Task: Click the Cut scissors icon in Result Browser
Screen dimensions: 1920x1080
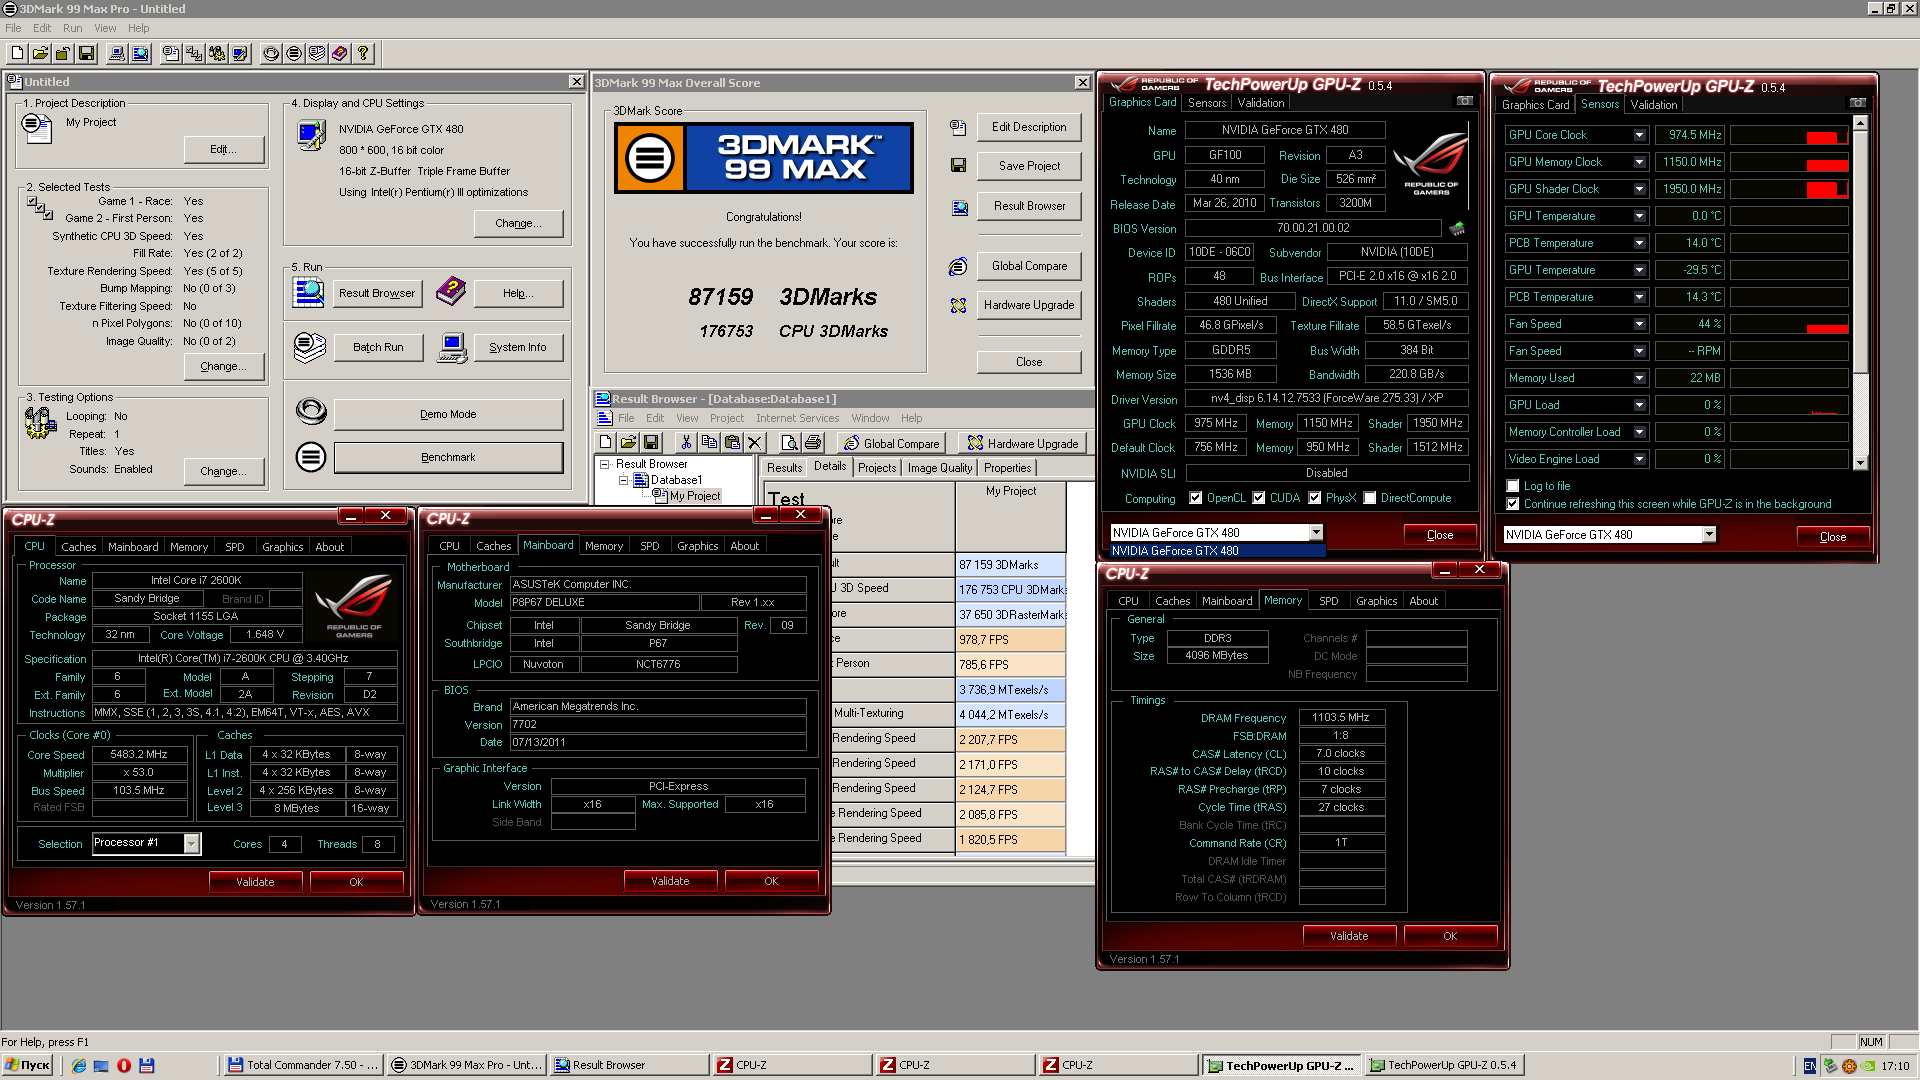Action: coord(686,442)
